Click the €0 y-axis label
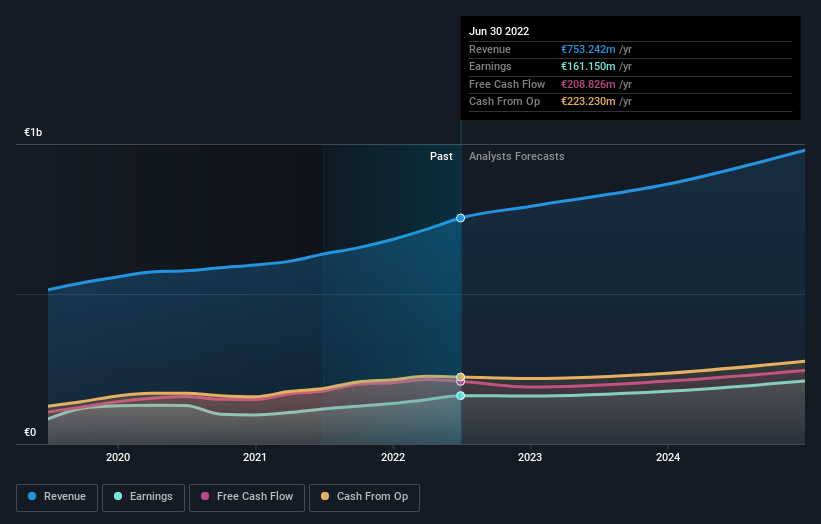Viewport: 821px width, 524px height. point(30,432)
